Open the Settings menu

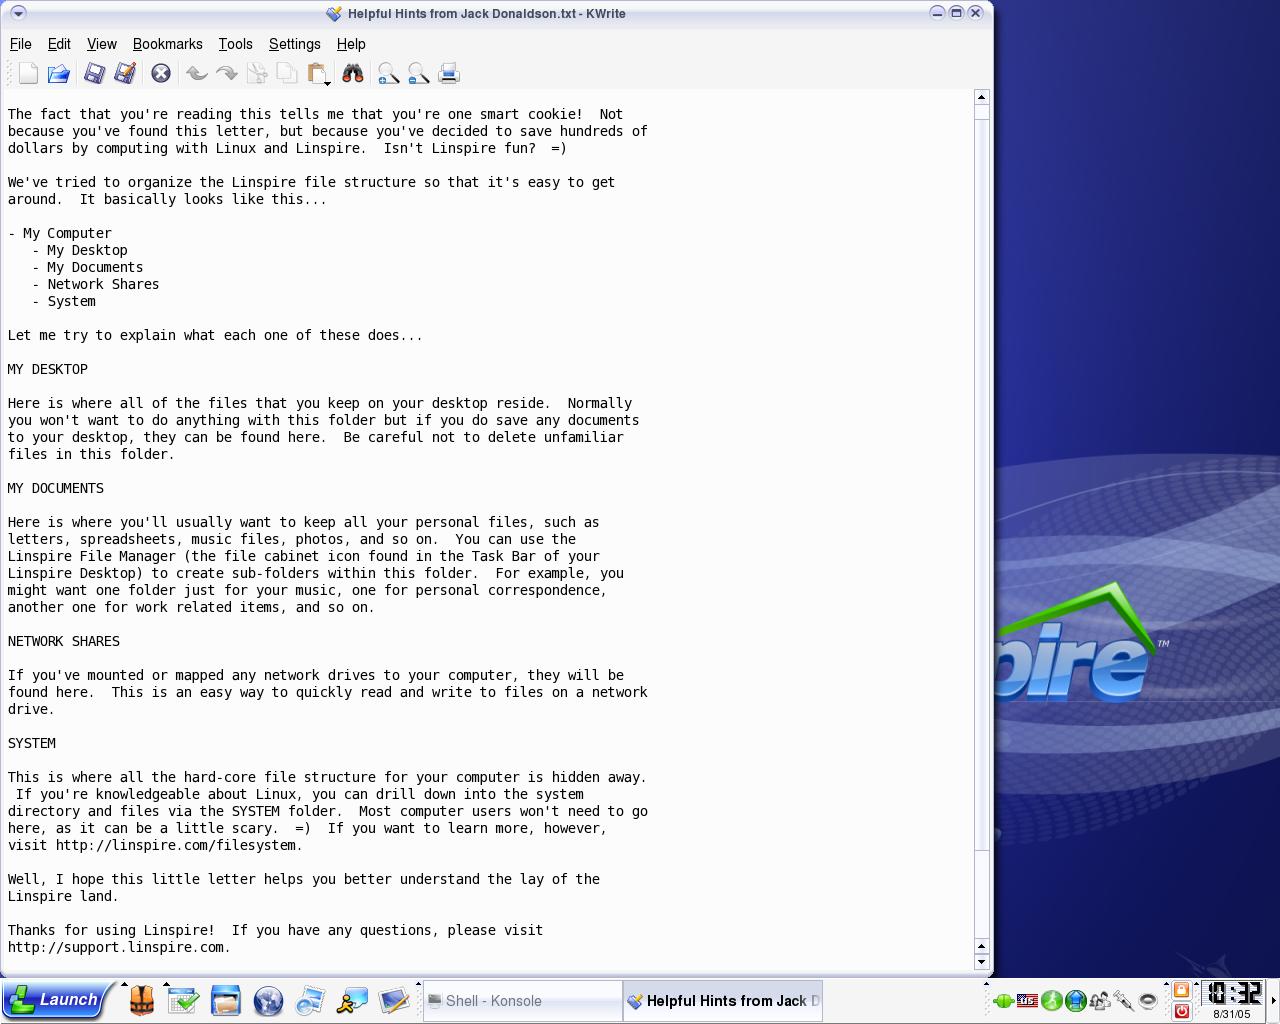point(295,44)
